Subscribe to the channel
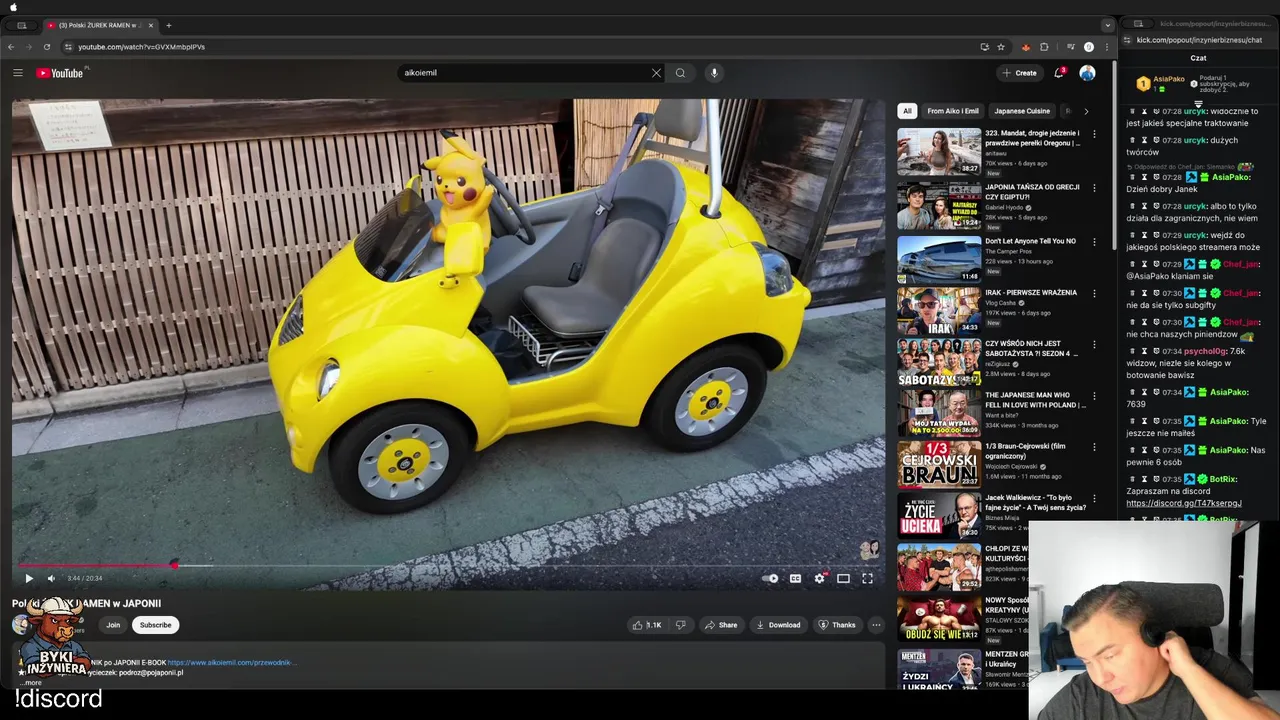Viewport: 1280px width, 720px height. (155, 625)
